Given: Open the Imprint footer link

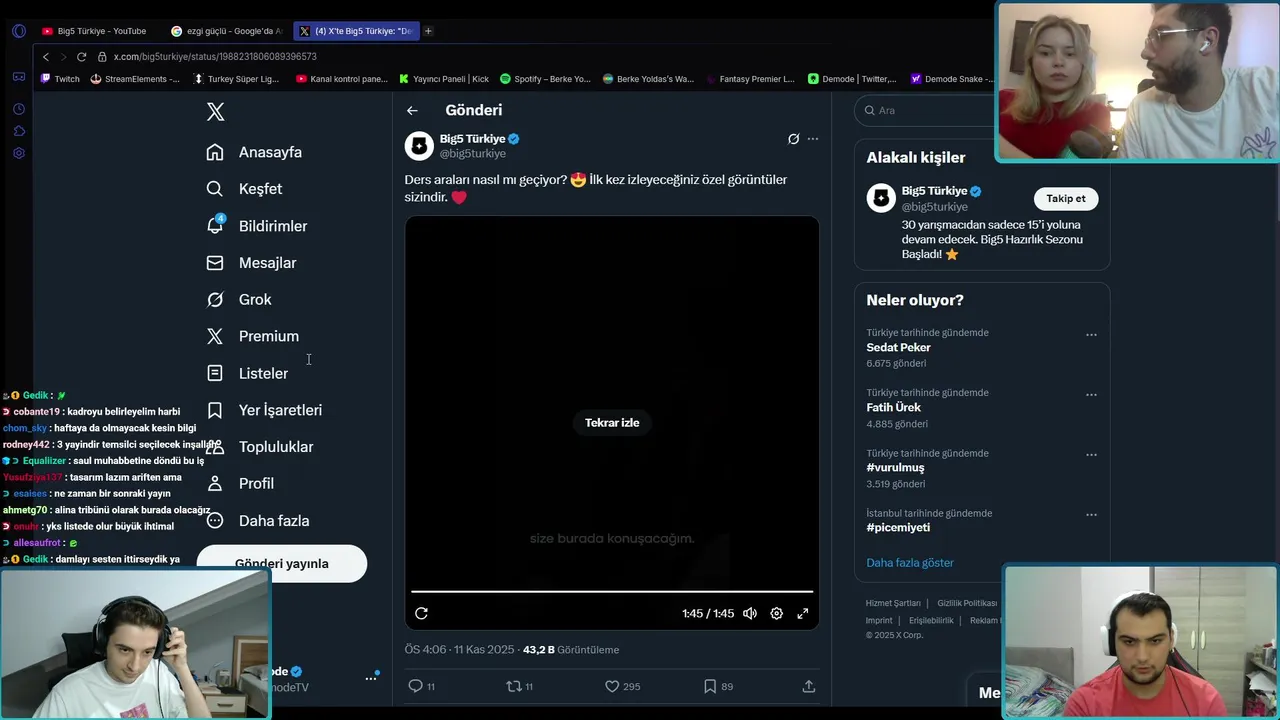Looking at the screenshot, I should [879, 621].
